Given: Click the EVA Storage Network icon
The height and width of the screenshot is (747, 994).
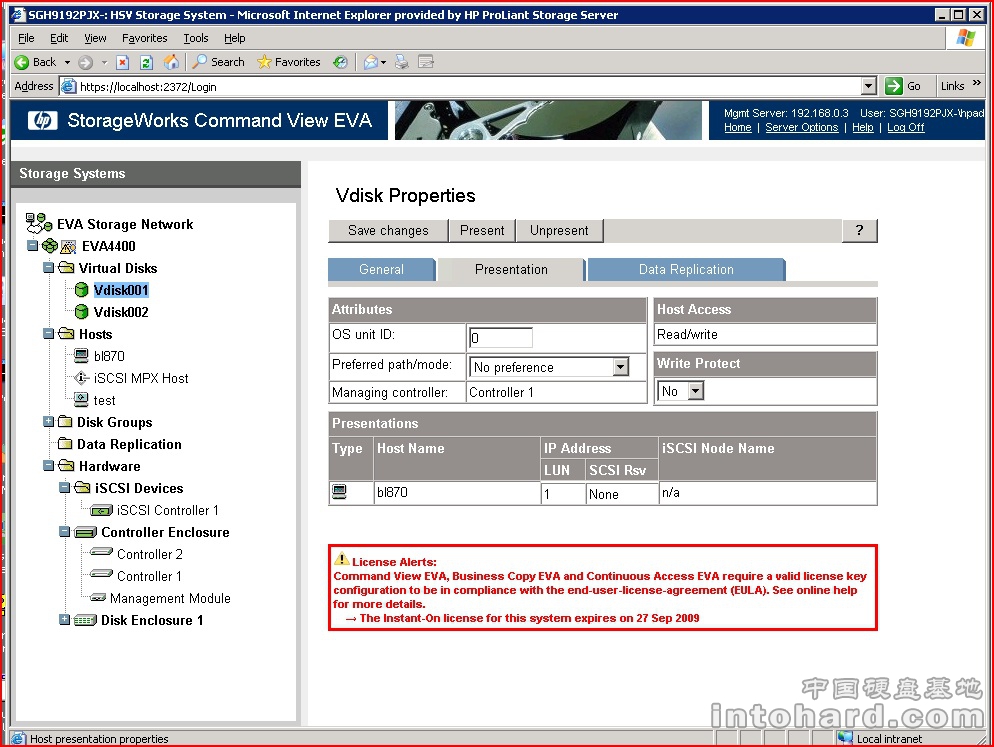Looking at the screenshot, I should click(x=39, y=223).
